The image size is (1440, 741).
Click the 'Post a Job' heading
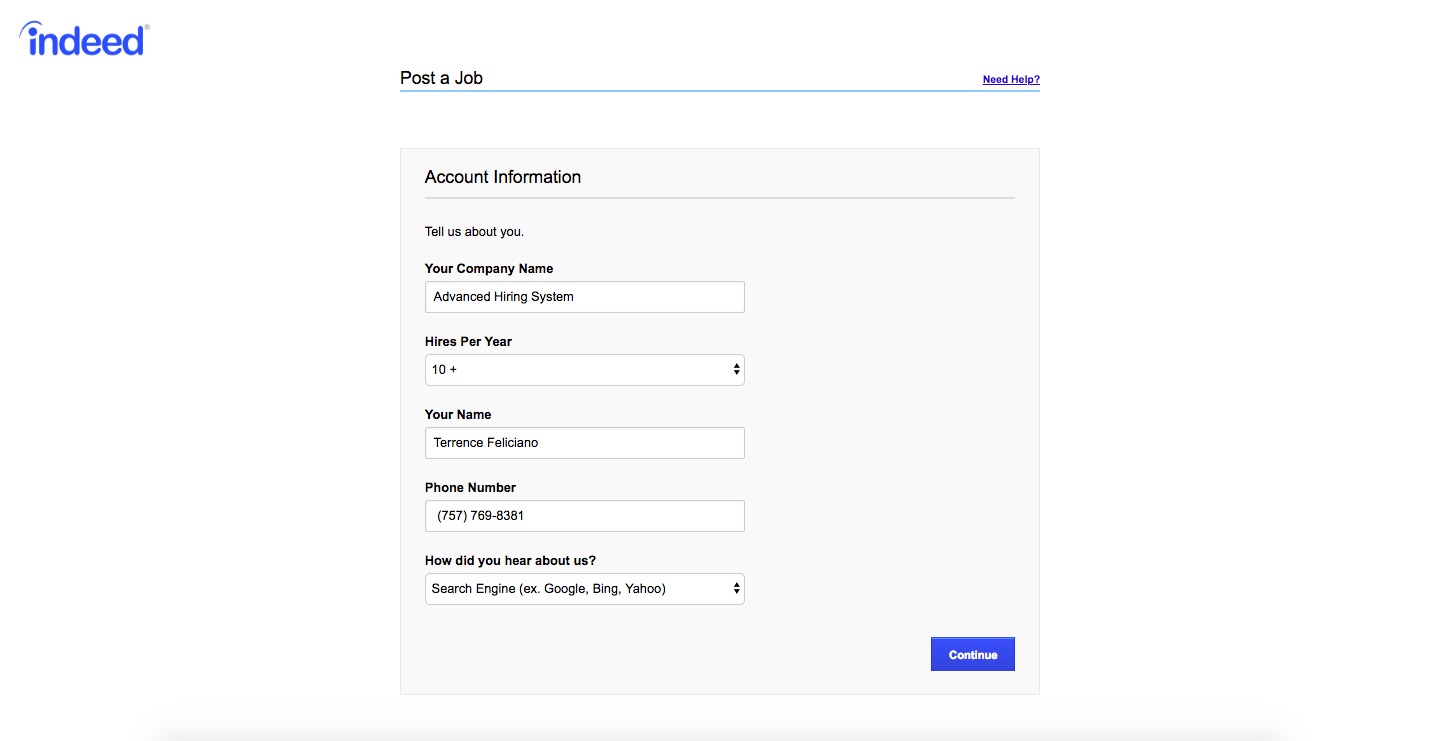(441, 78)
